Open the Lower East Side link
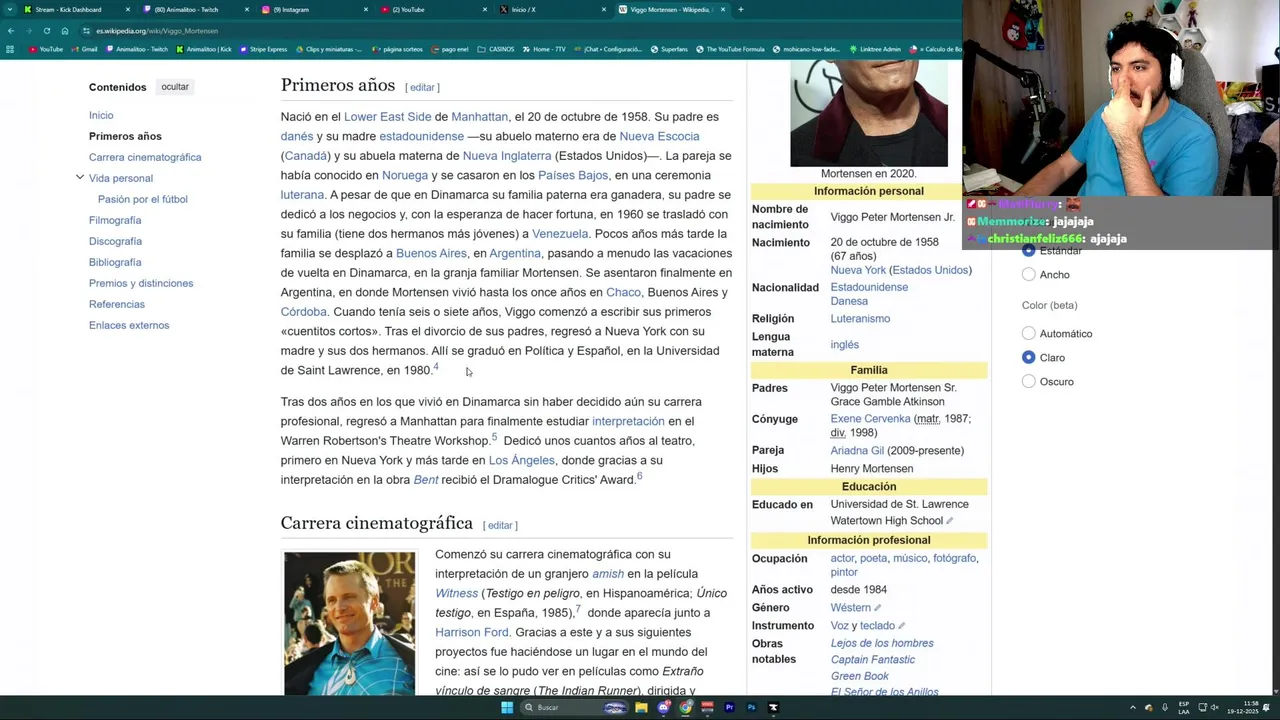Viewport: 1280px width, 720px height. point(387,117)
